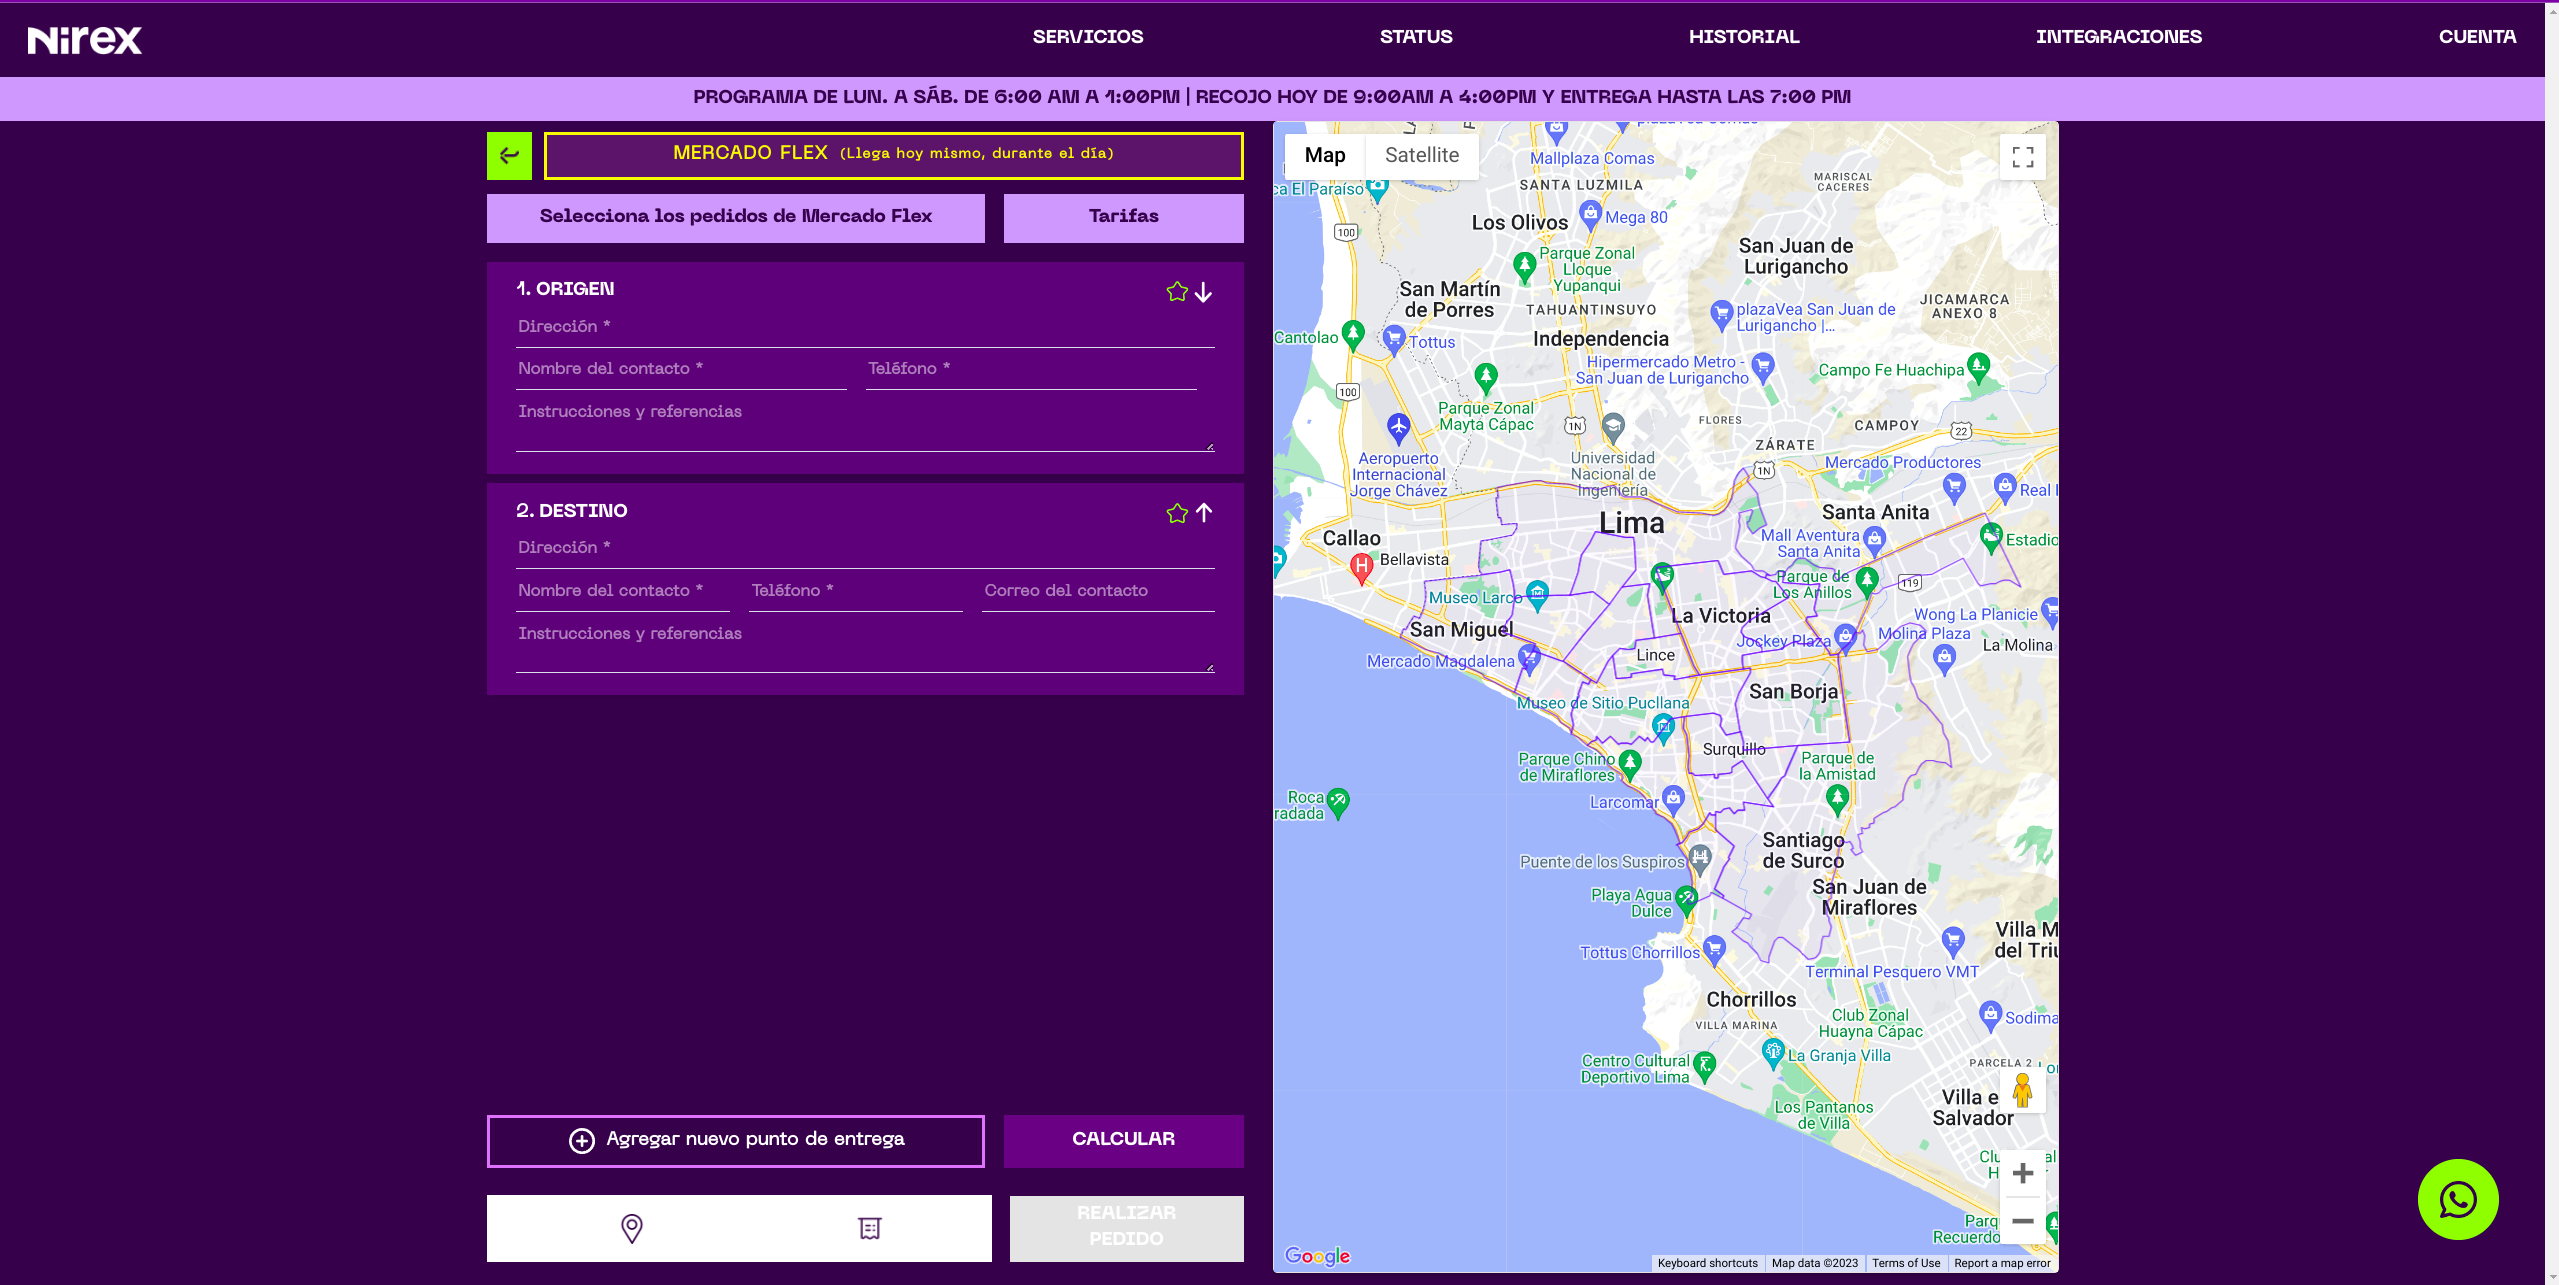Move Destino section up with arrow

click(x=1203, y=513)
